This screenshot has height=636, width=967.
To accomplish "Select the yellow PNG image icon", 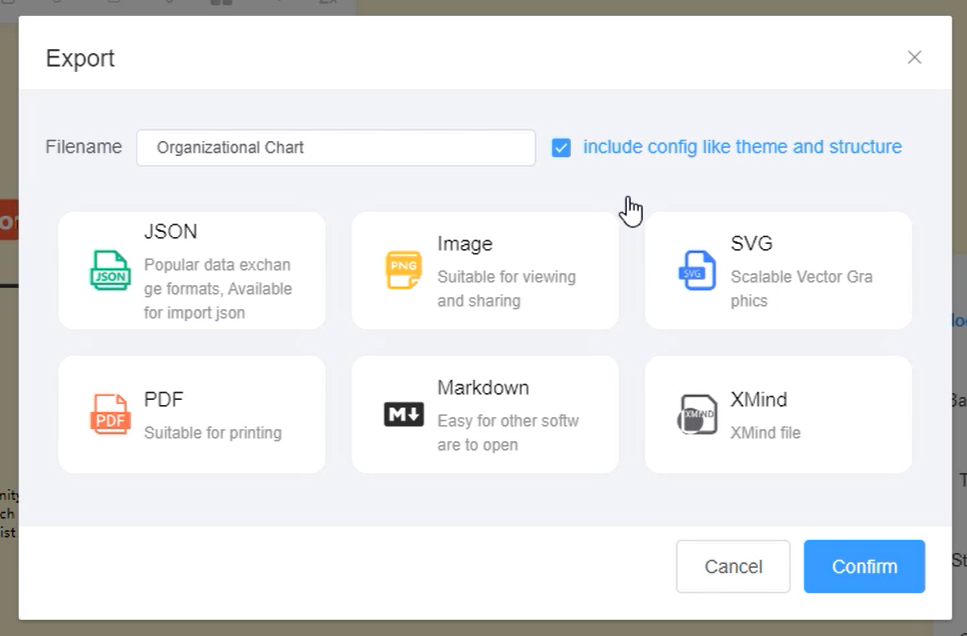I will click(404, 271).
